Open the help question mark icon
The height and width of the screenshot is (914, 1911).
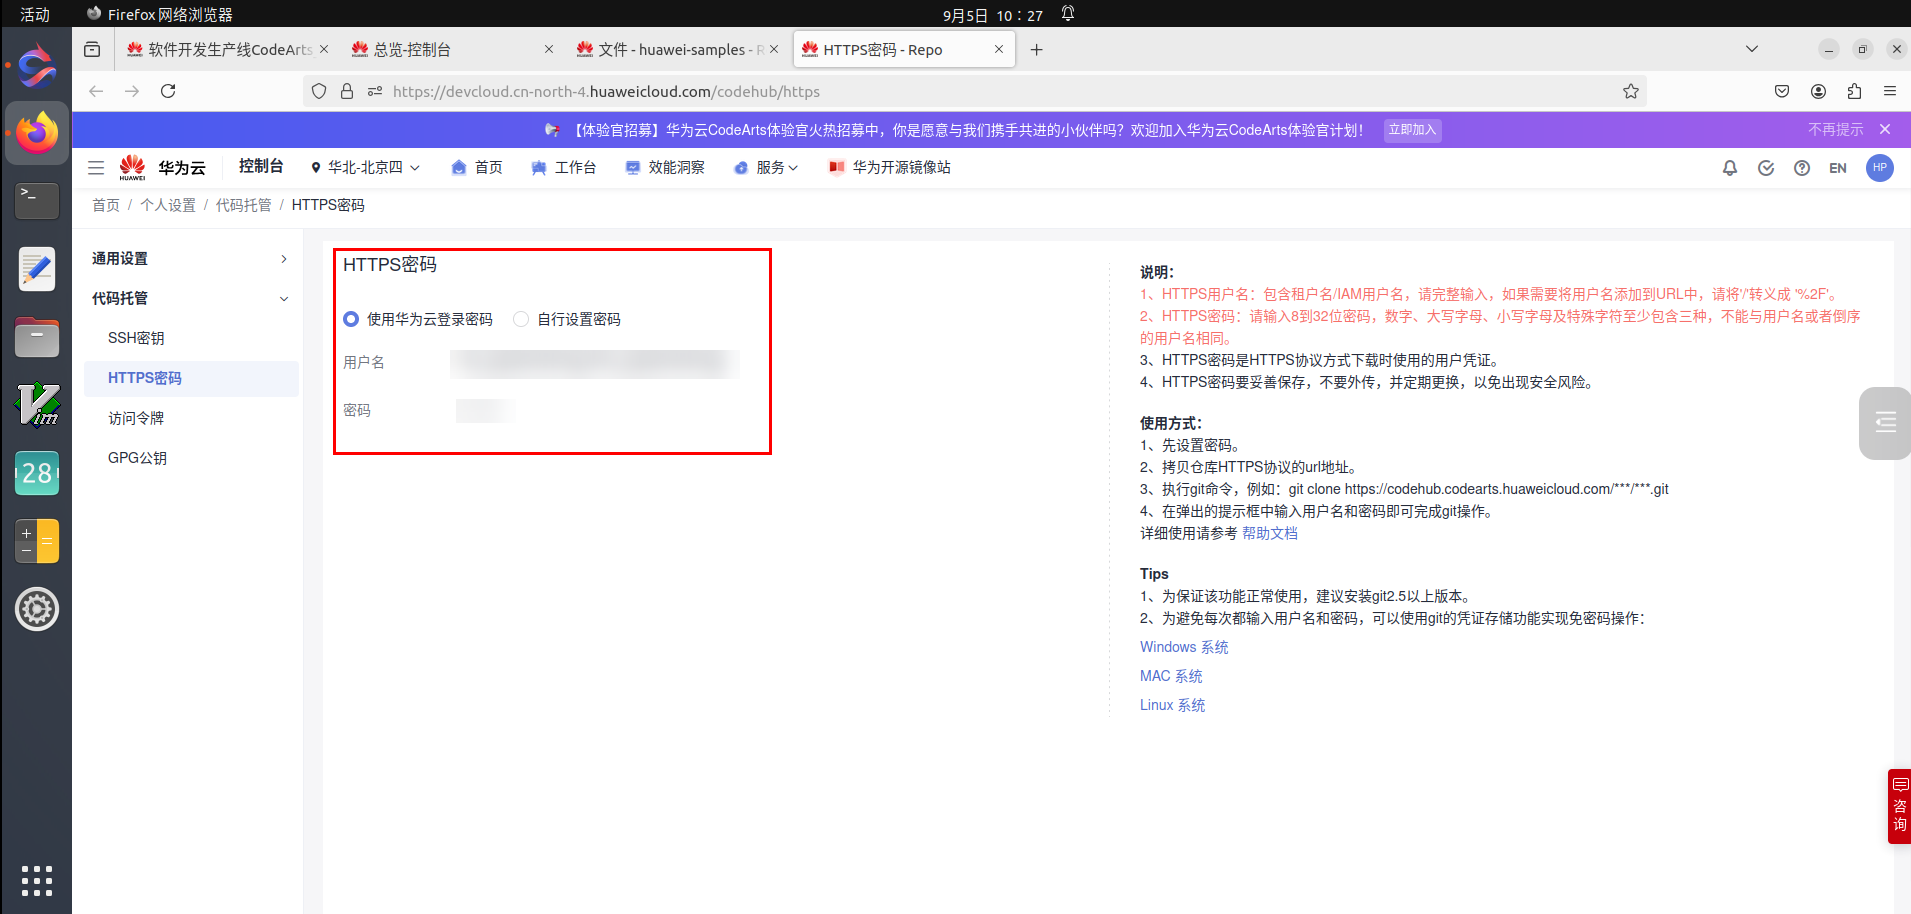click(x=1802, y=168)
